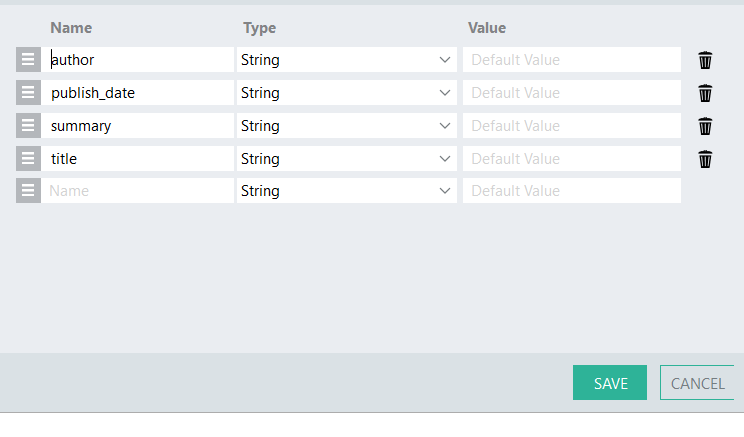This screenshot has height=437, width=744.
Task: Expand the Type dropdown for title
Action: point(347,158)
